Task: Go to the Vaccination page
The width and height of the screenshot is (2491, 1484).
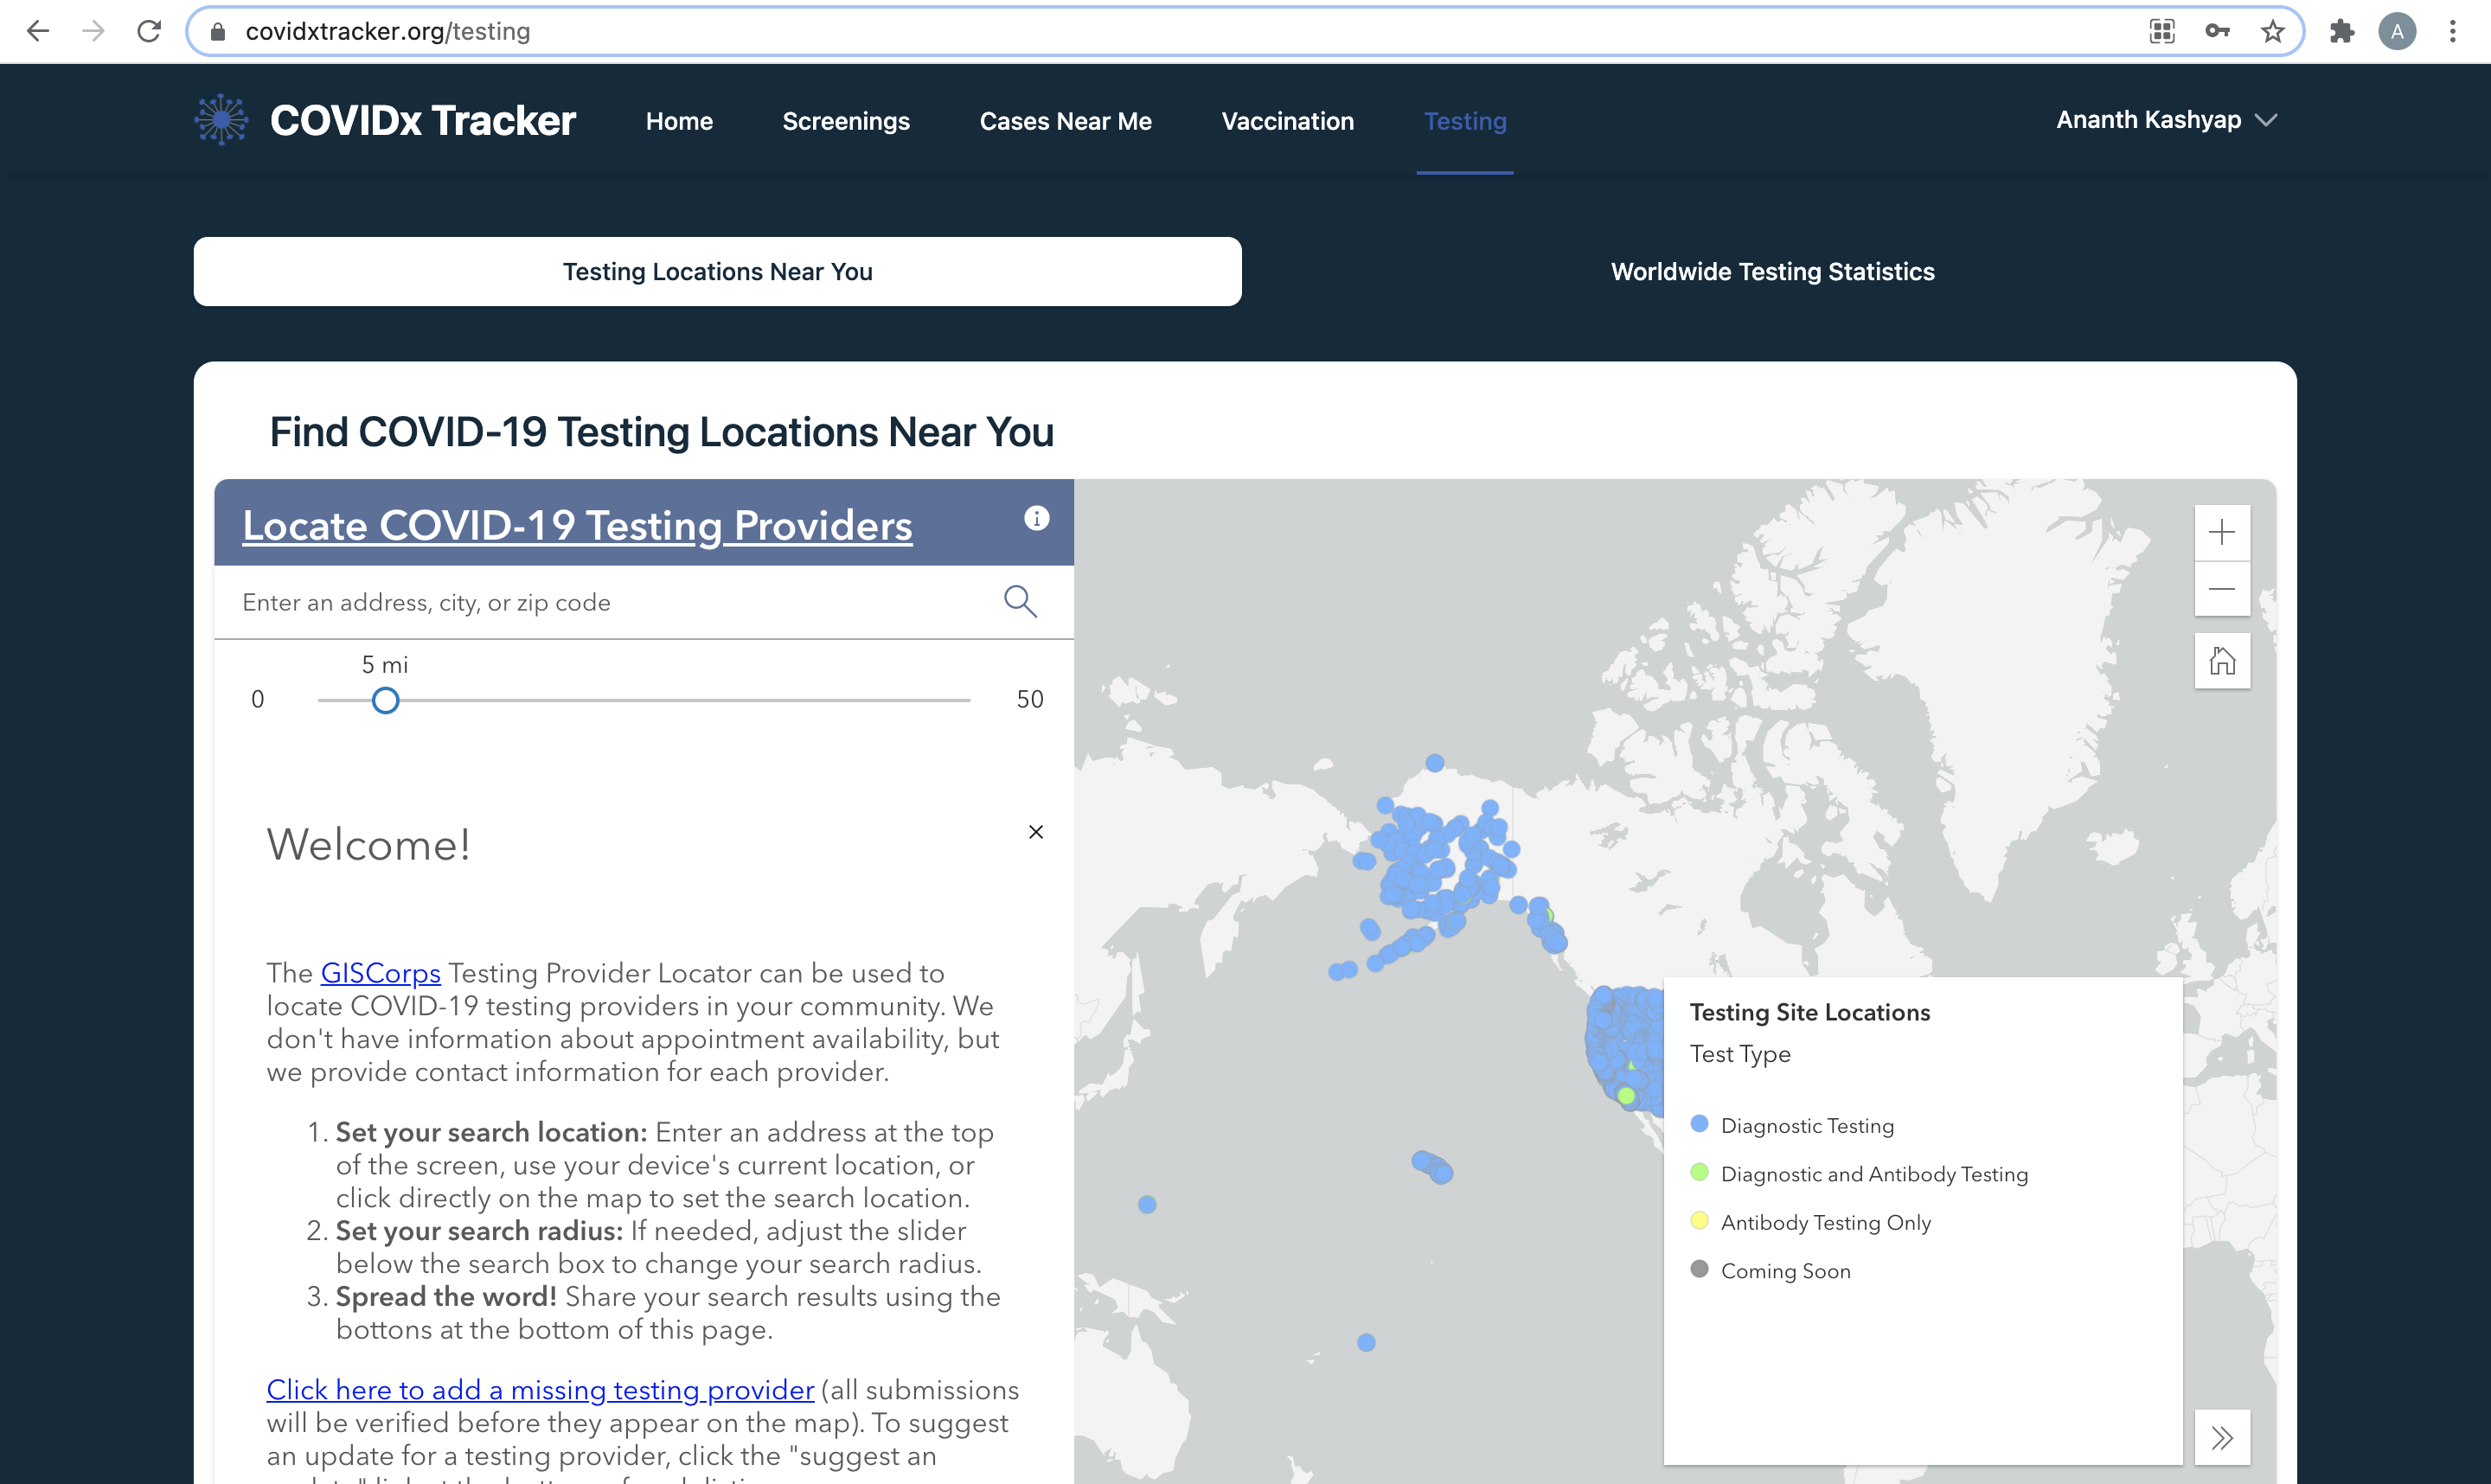Action: [1287, 121]
